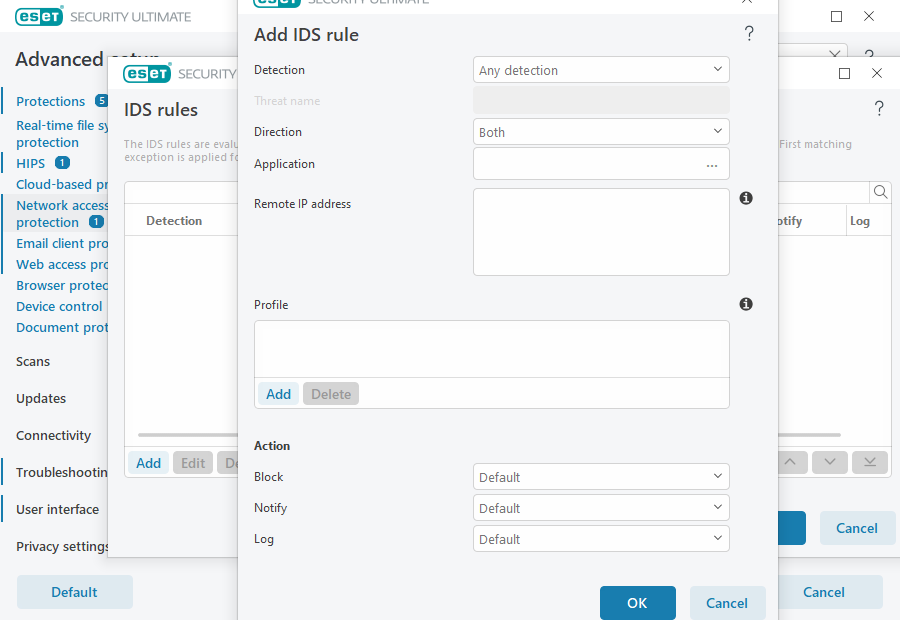Open Direction dropdown showing Both
Screen dimensions: 900x620
601,131
